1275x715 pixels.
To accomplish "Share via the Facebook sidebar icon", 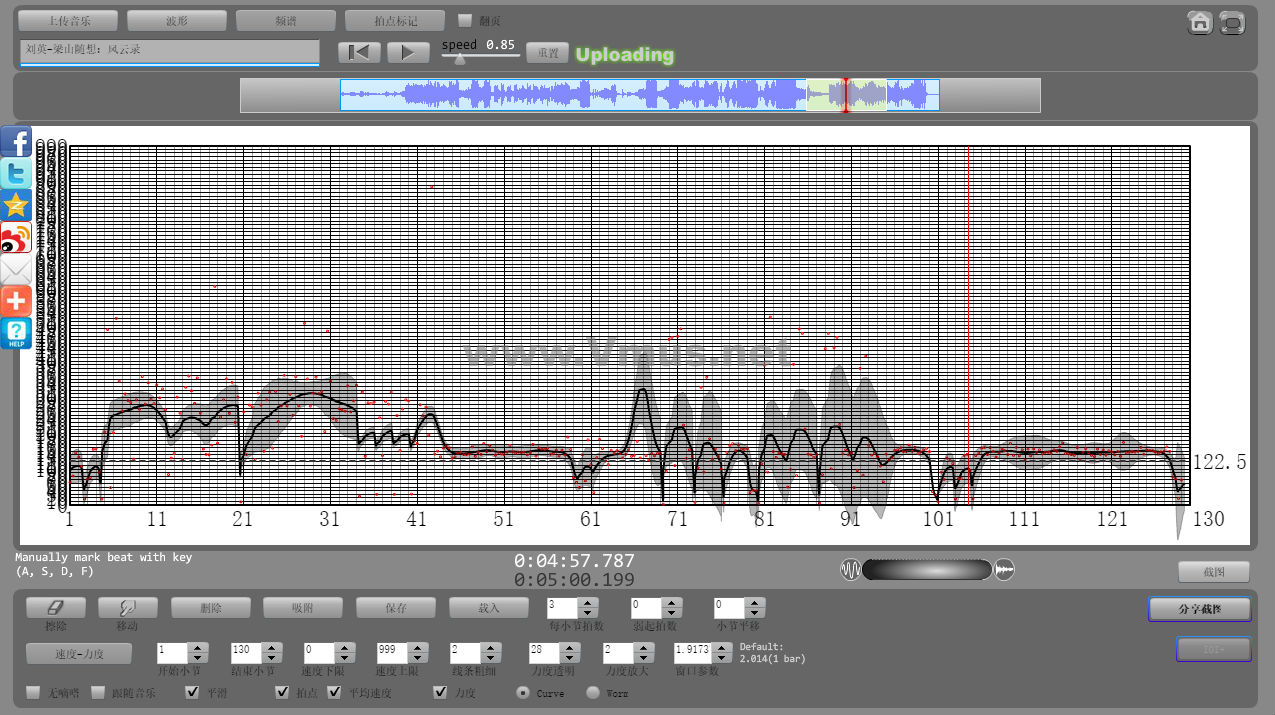I will [16, 142].
